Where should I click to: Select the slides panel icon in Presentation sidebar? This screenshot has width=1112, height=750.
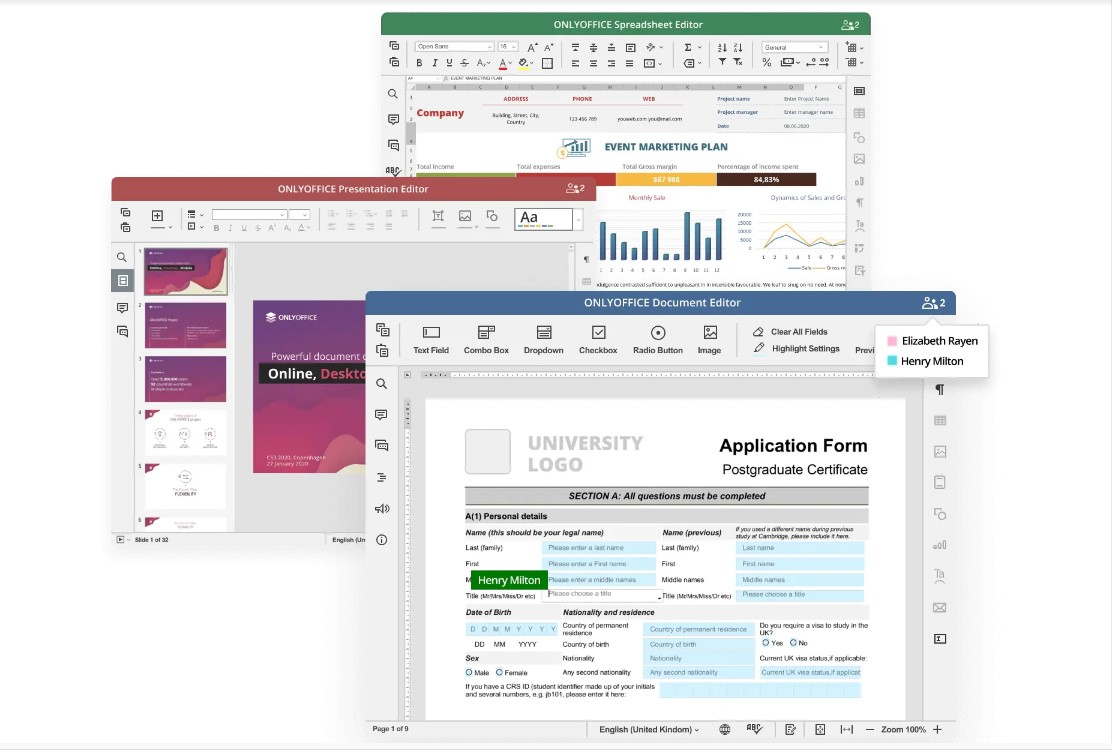123,281
